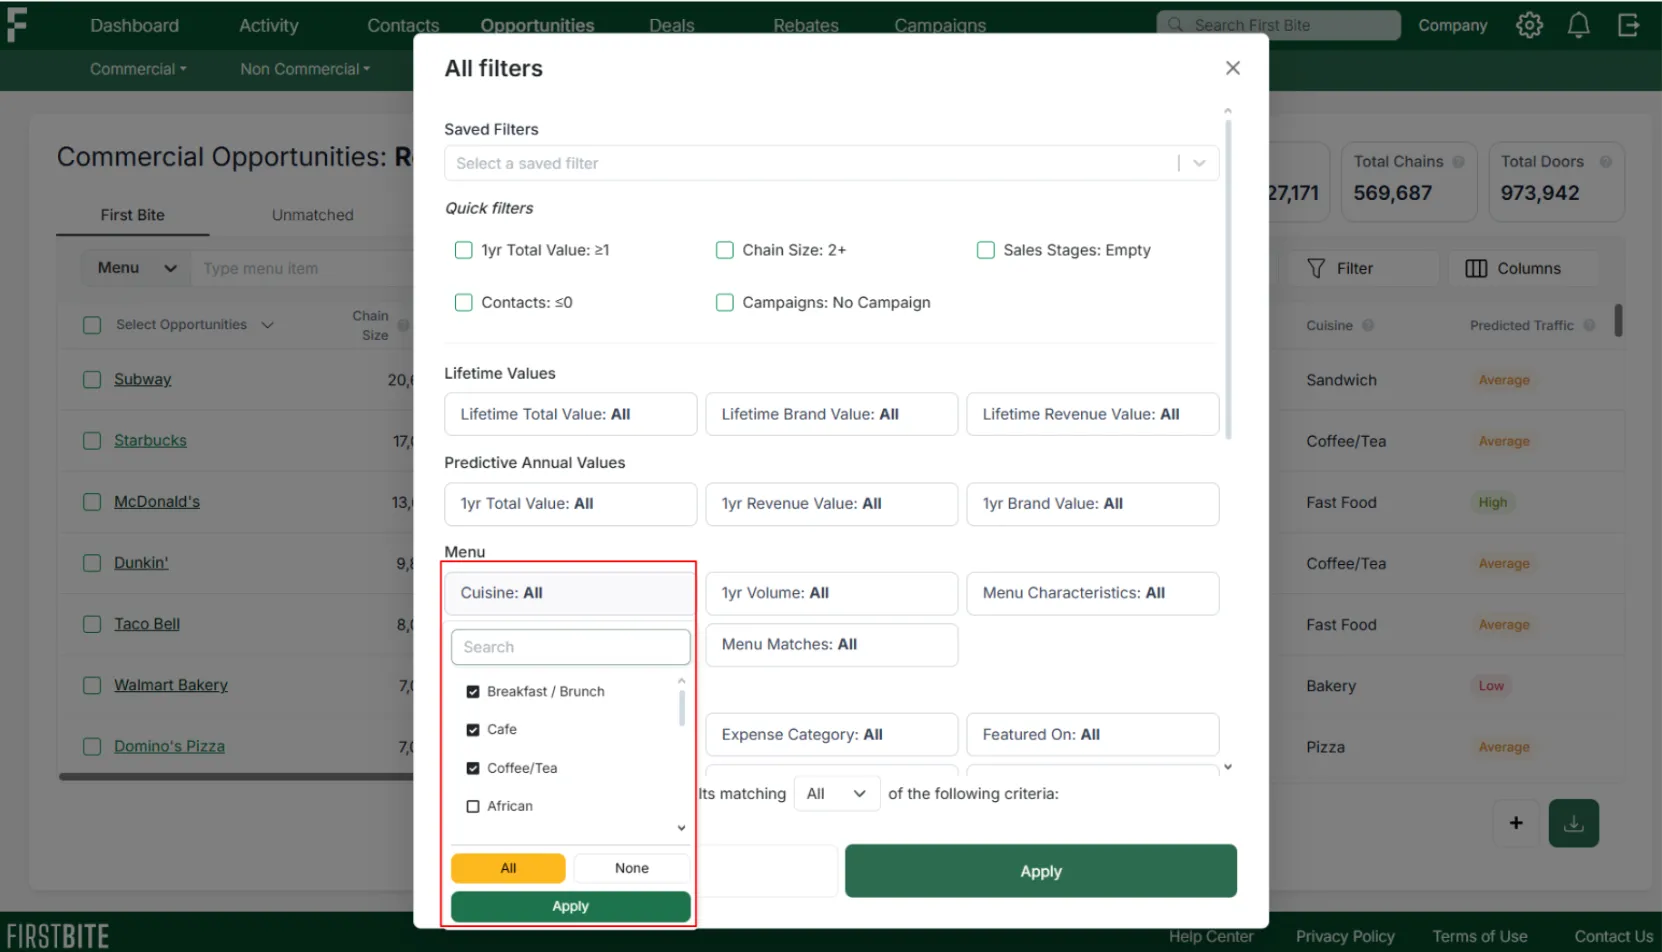Image resolution: width=1662 pixels, height=952 pixels.
Task: Click the funnel Filter icon
Action: (x=1316, y=268)
